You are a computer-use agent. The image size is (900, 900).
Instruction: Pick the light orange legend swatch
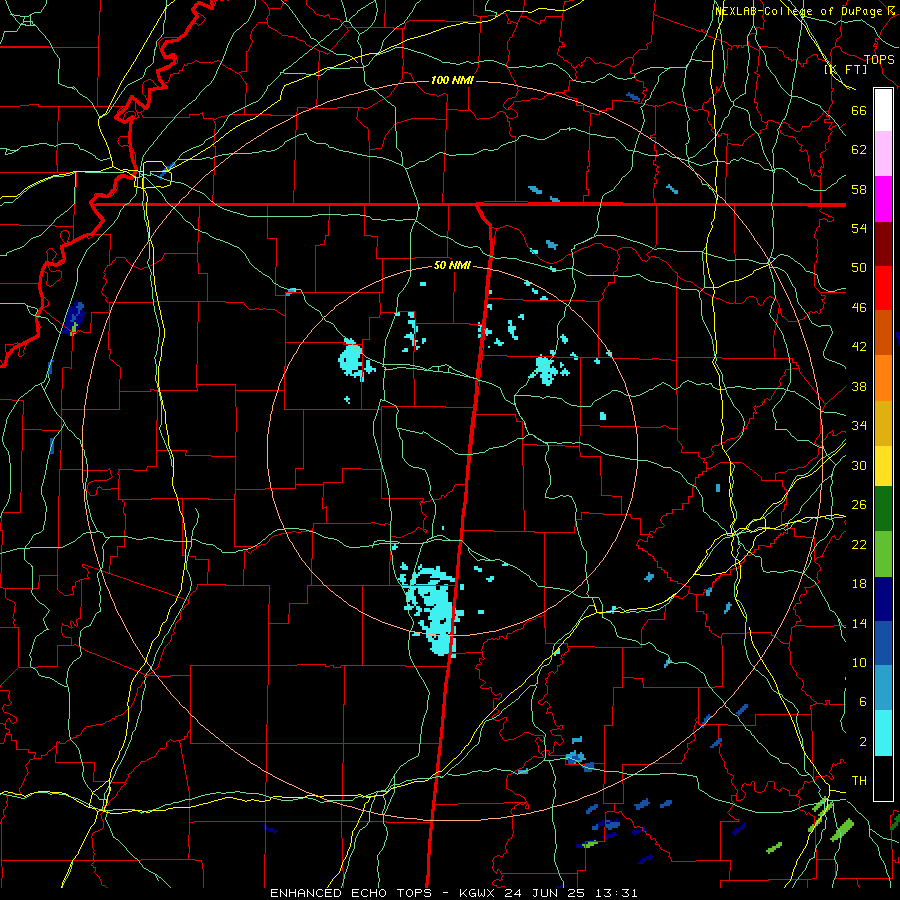tap(883, 378)
